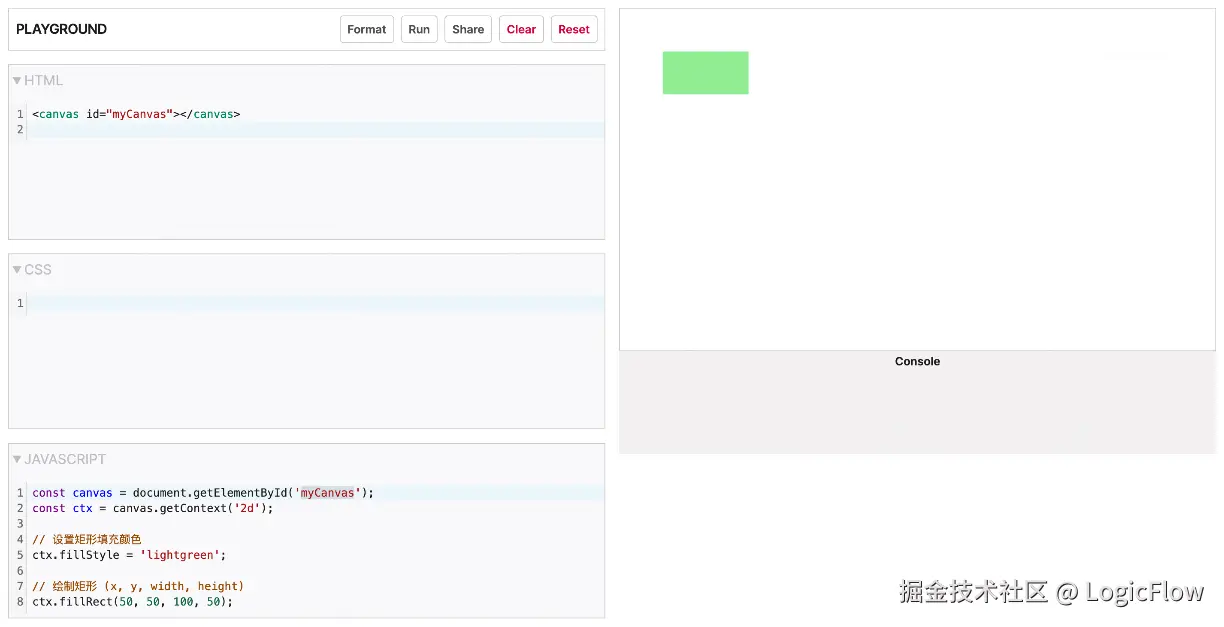This screenshot has height=627, width=1224.
Task: Click into the empty CSS editor line
Action: click(316, 303)
